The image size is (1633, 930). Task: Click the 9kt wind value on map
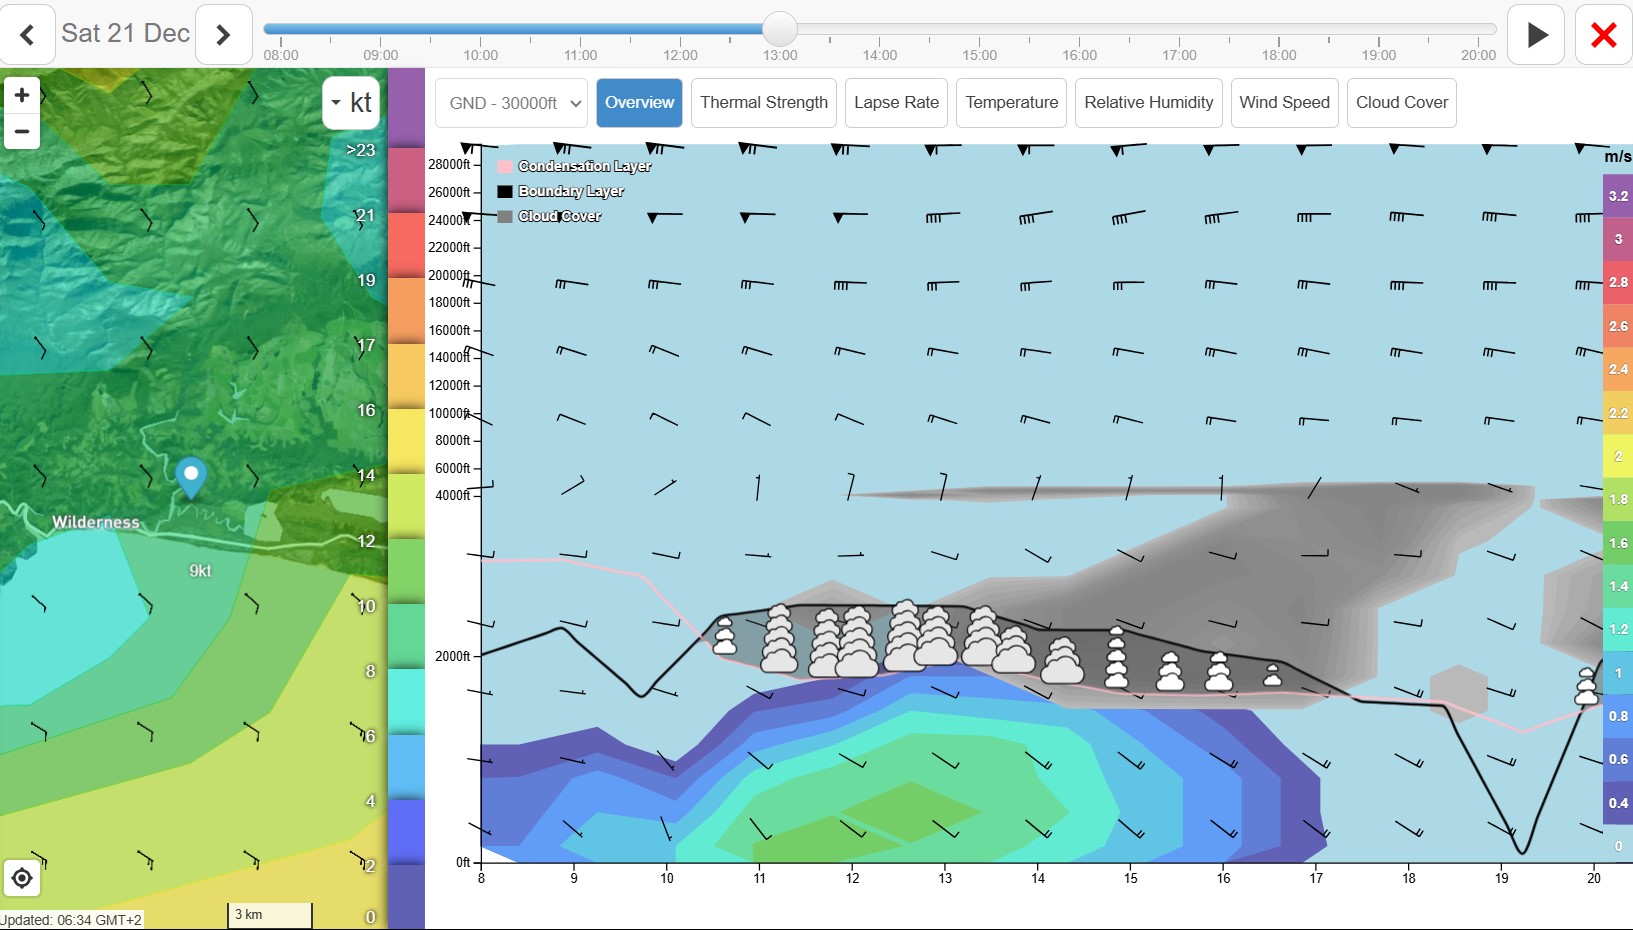200,571
